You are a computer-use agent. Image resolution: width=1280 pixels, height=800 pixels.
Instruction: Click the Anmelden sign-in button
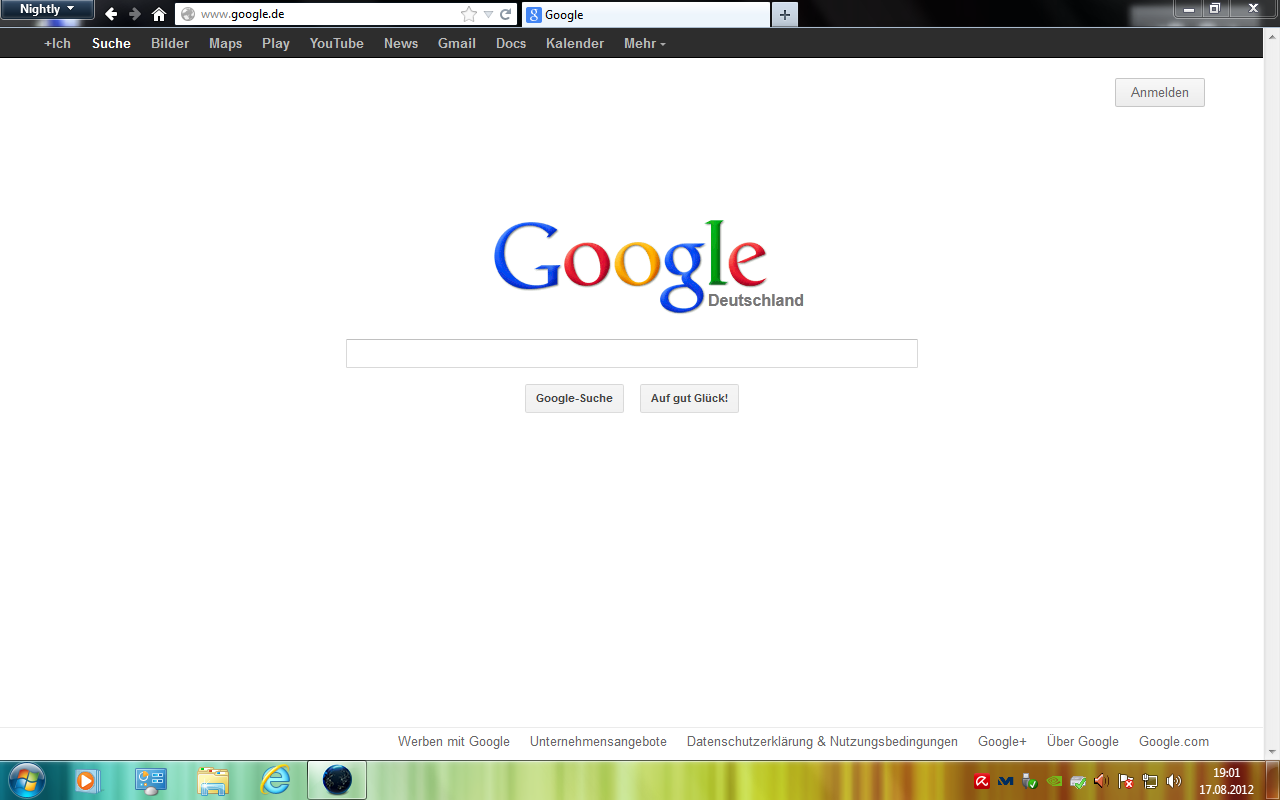1160,92
